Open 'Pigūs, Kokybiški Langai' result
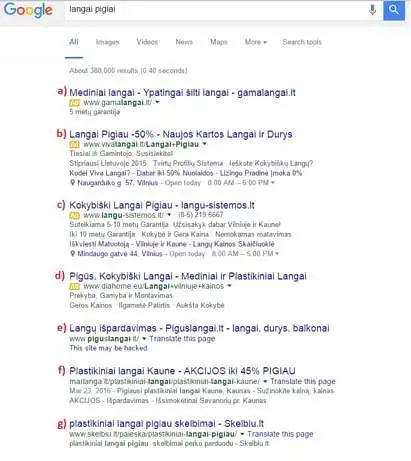 click(188, 276)
